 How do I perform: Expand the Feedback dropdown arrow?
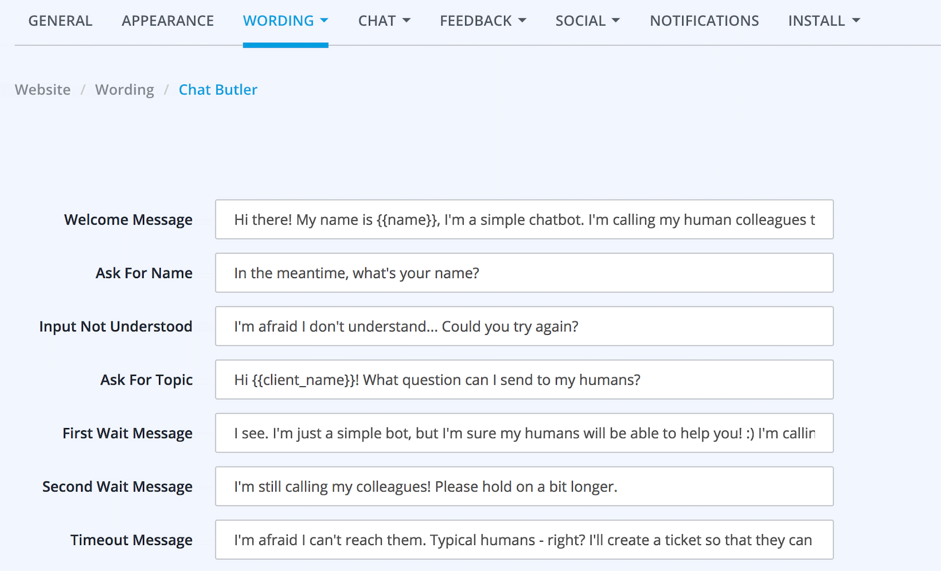click(522, 21)
